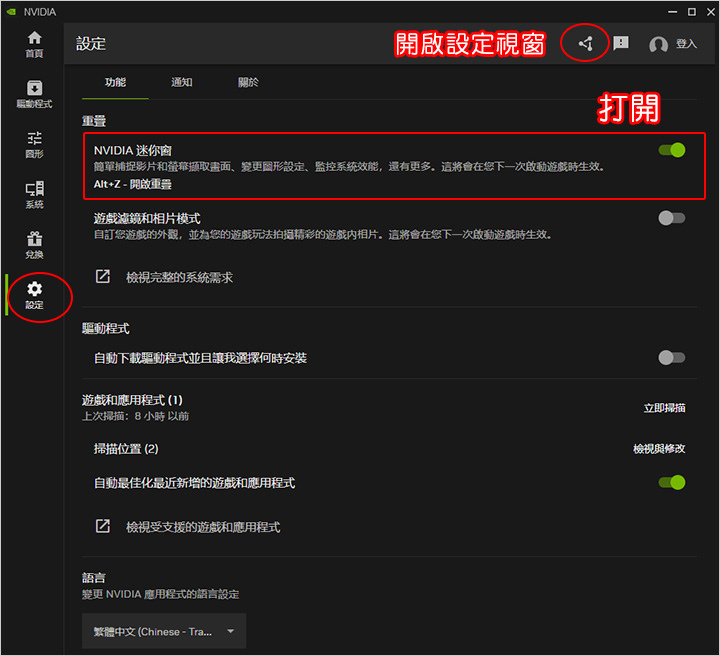Click the NVIDIA logo in title bar
The height and width of the screenshot is (656, 720).
11,12
